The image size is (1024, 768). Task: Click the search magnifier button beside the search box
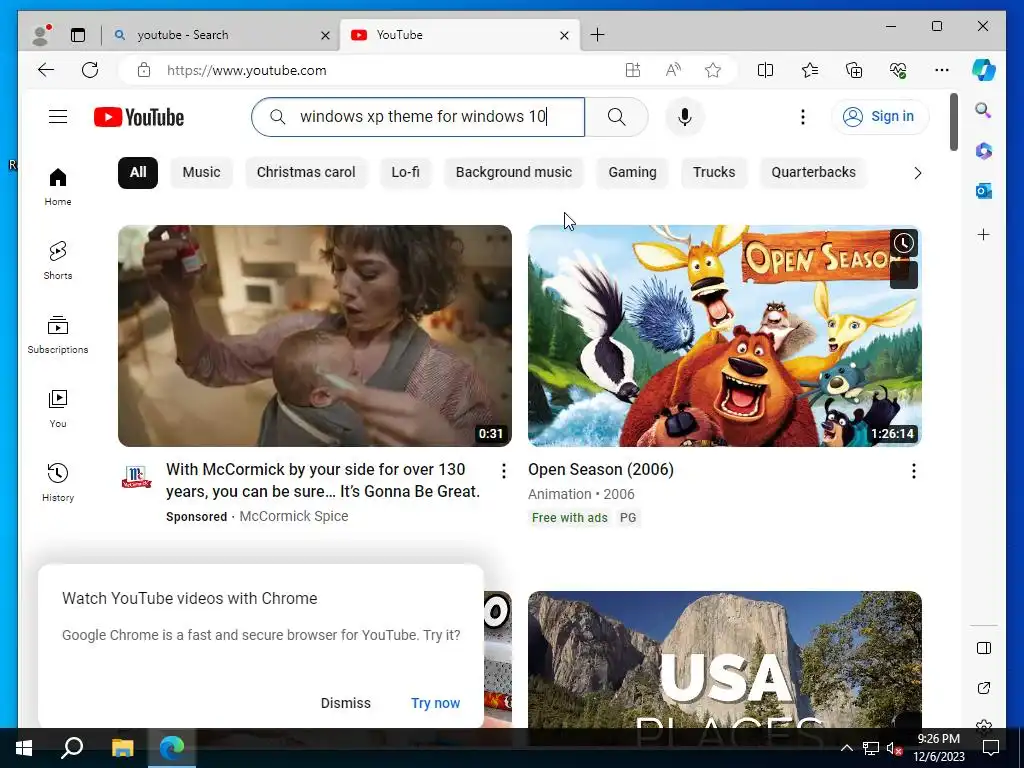pos(616,117)
